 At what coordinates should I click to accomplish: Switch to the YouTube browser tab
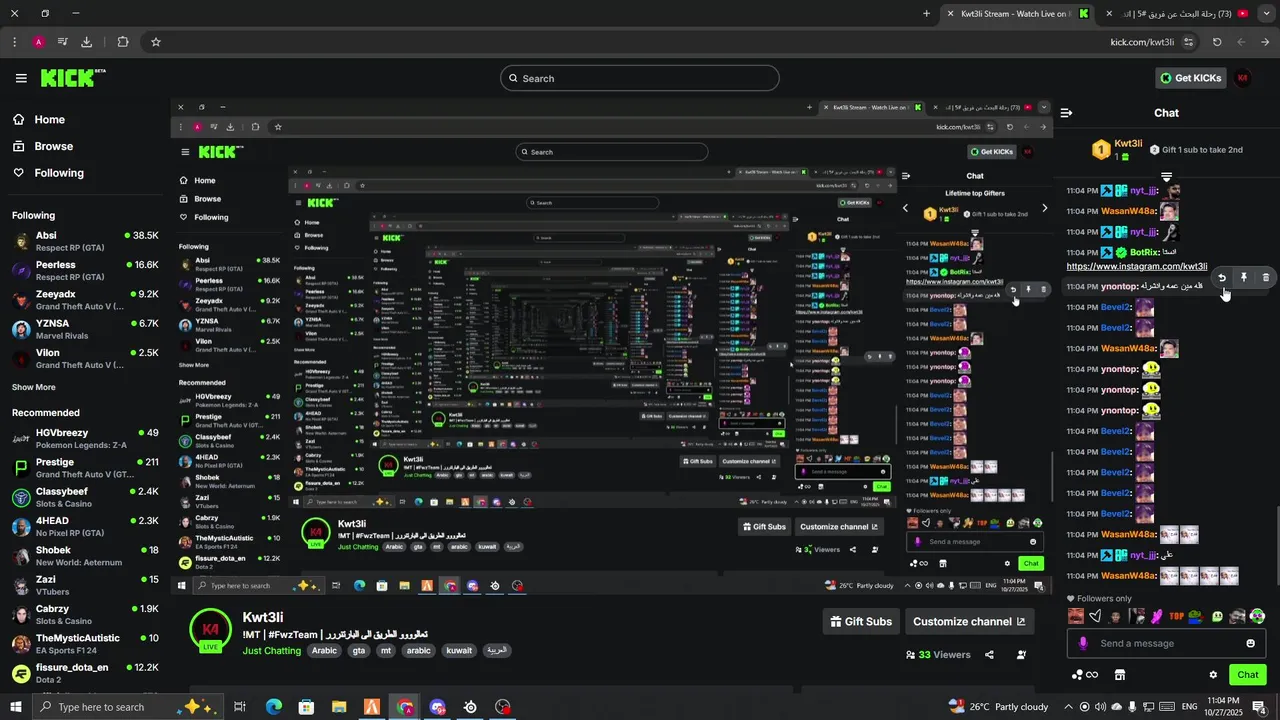tap(1177, 14)
